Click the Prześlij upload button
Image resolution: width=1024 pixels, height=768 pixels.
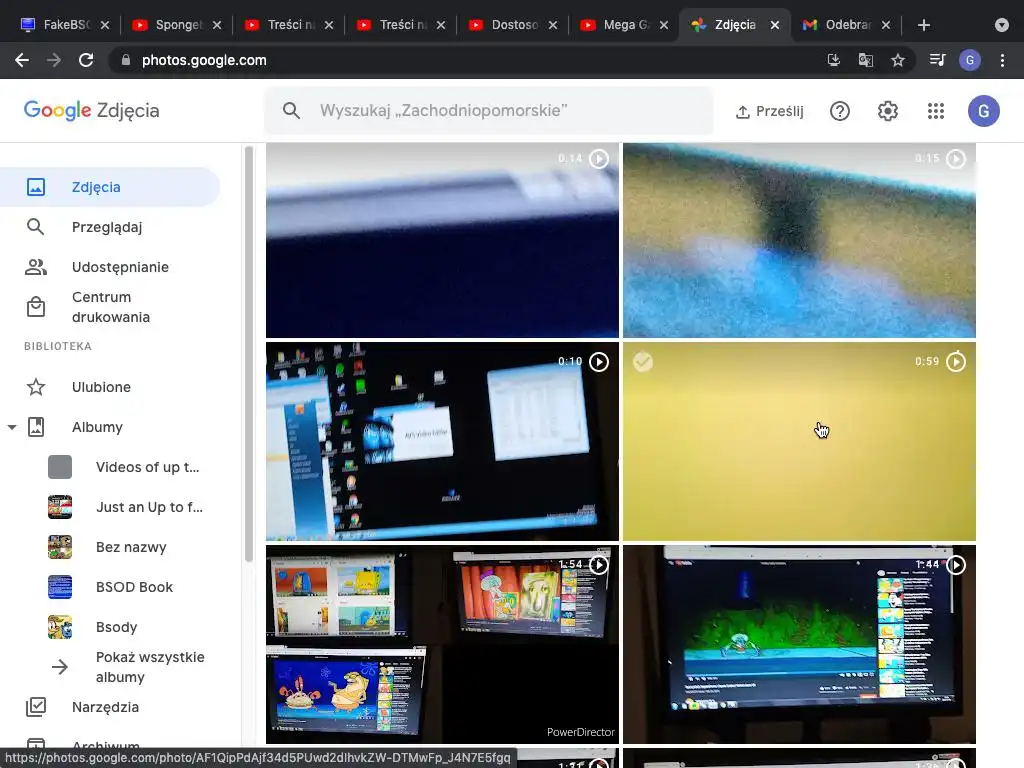pyautogui.click(x=769, y=111)
